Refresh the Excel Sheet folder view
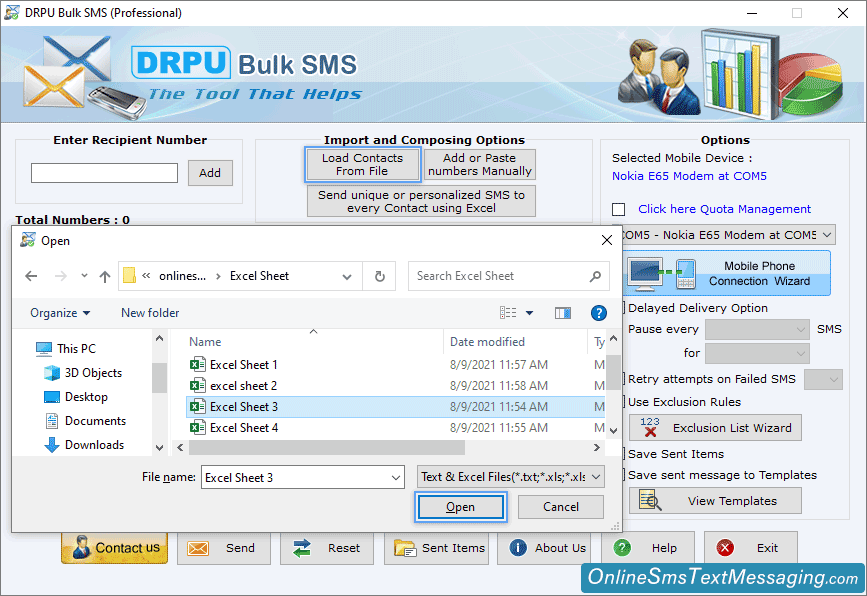The width and height of the screenshot is (867, 596). tap(379, 276)
